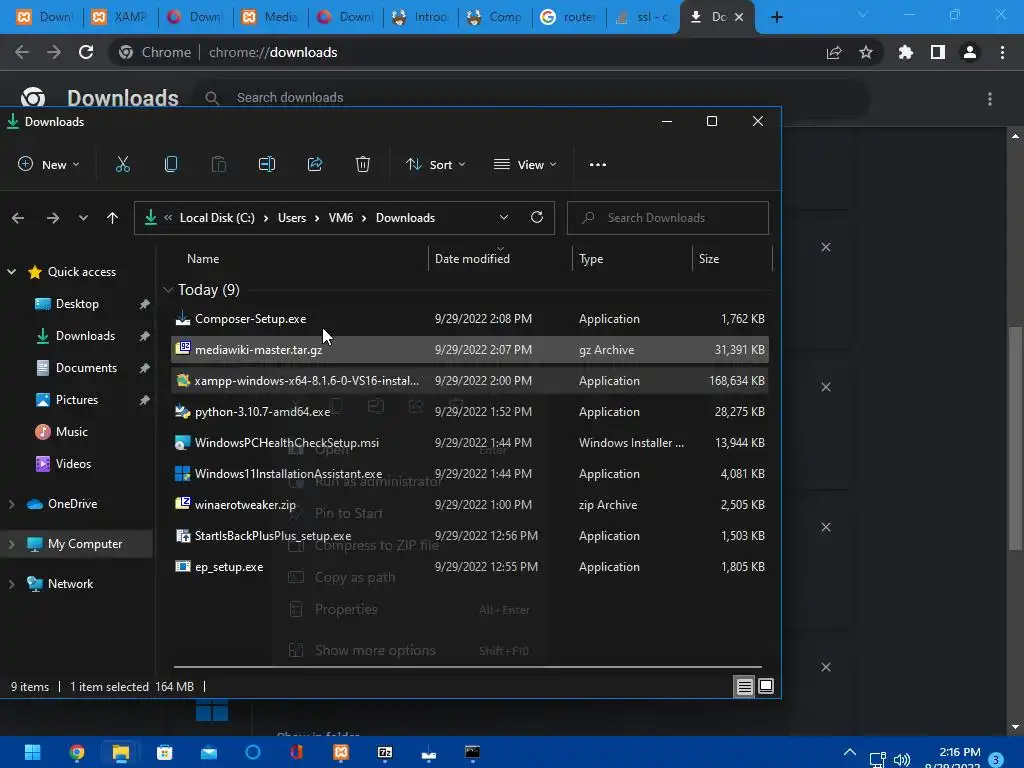1024x768 pixels.
Task: Select python-3.10.7-amd64.exe file
Action: (x=470, y=411)
